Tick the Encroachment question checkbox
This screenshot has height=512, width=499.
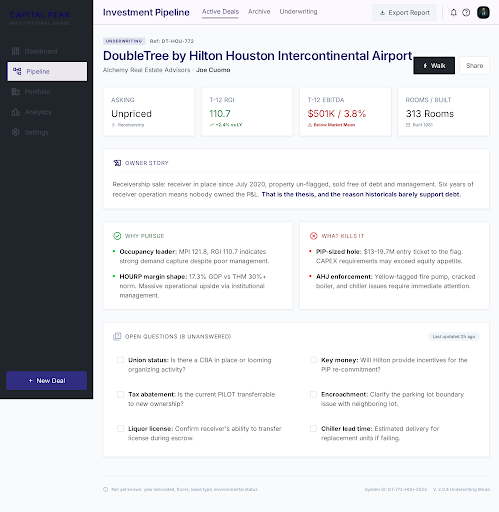(x=313, y=394)
